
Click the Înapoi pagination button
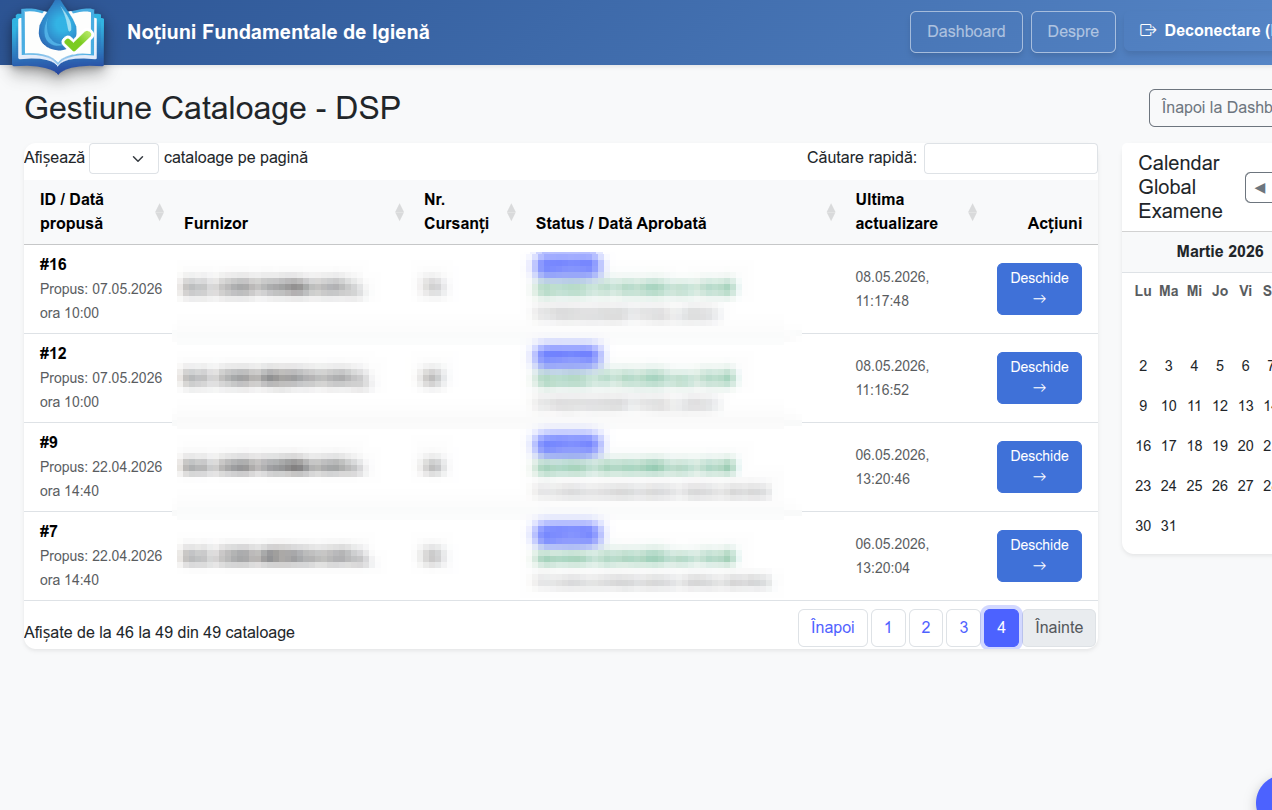[x=833, y=628]
